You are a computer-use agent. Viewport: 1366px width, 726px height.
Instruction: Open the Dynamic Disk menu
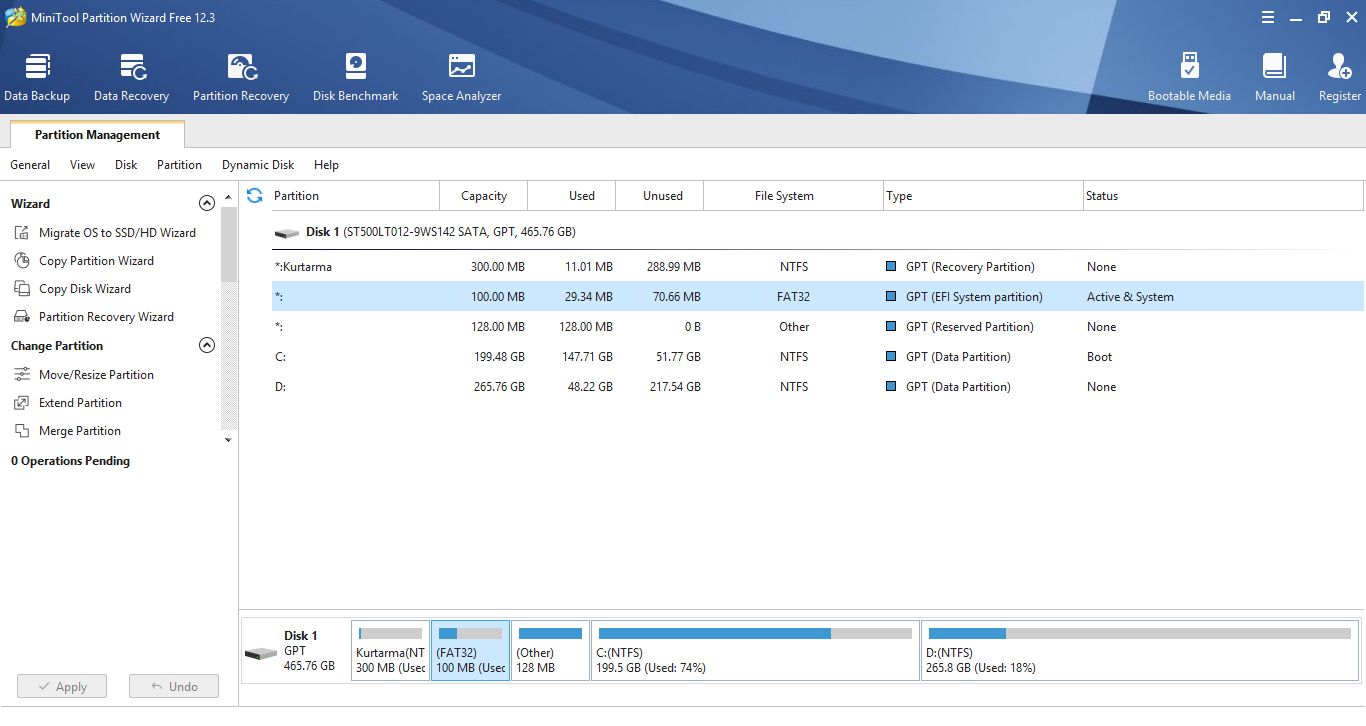[x=258, y=165]
